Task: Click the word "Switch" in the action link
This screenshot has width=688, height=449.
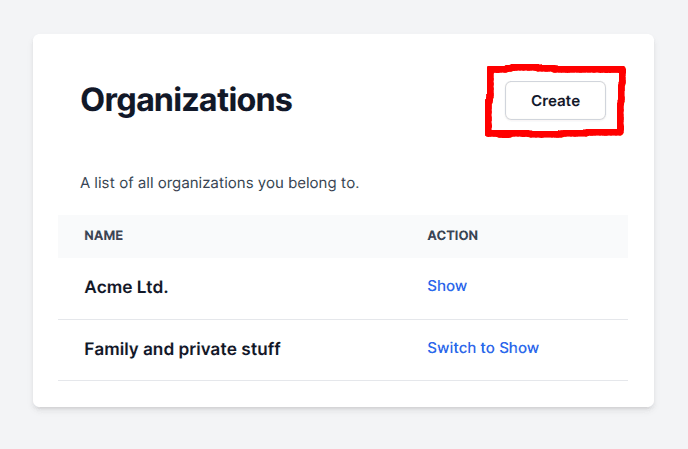Action: (452, 348)
